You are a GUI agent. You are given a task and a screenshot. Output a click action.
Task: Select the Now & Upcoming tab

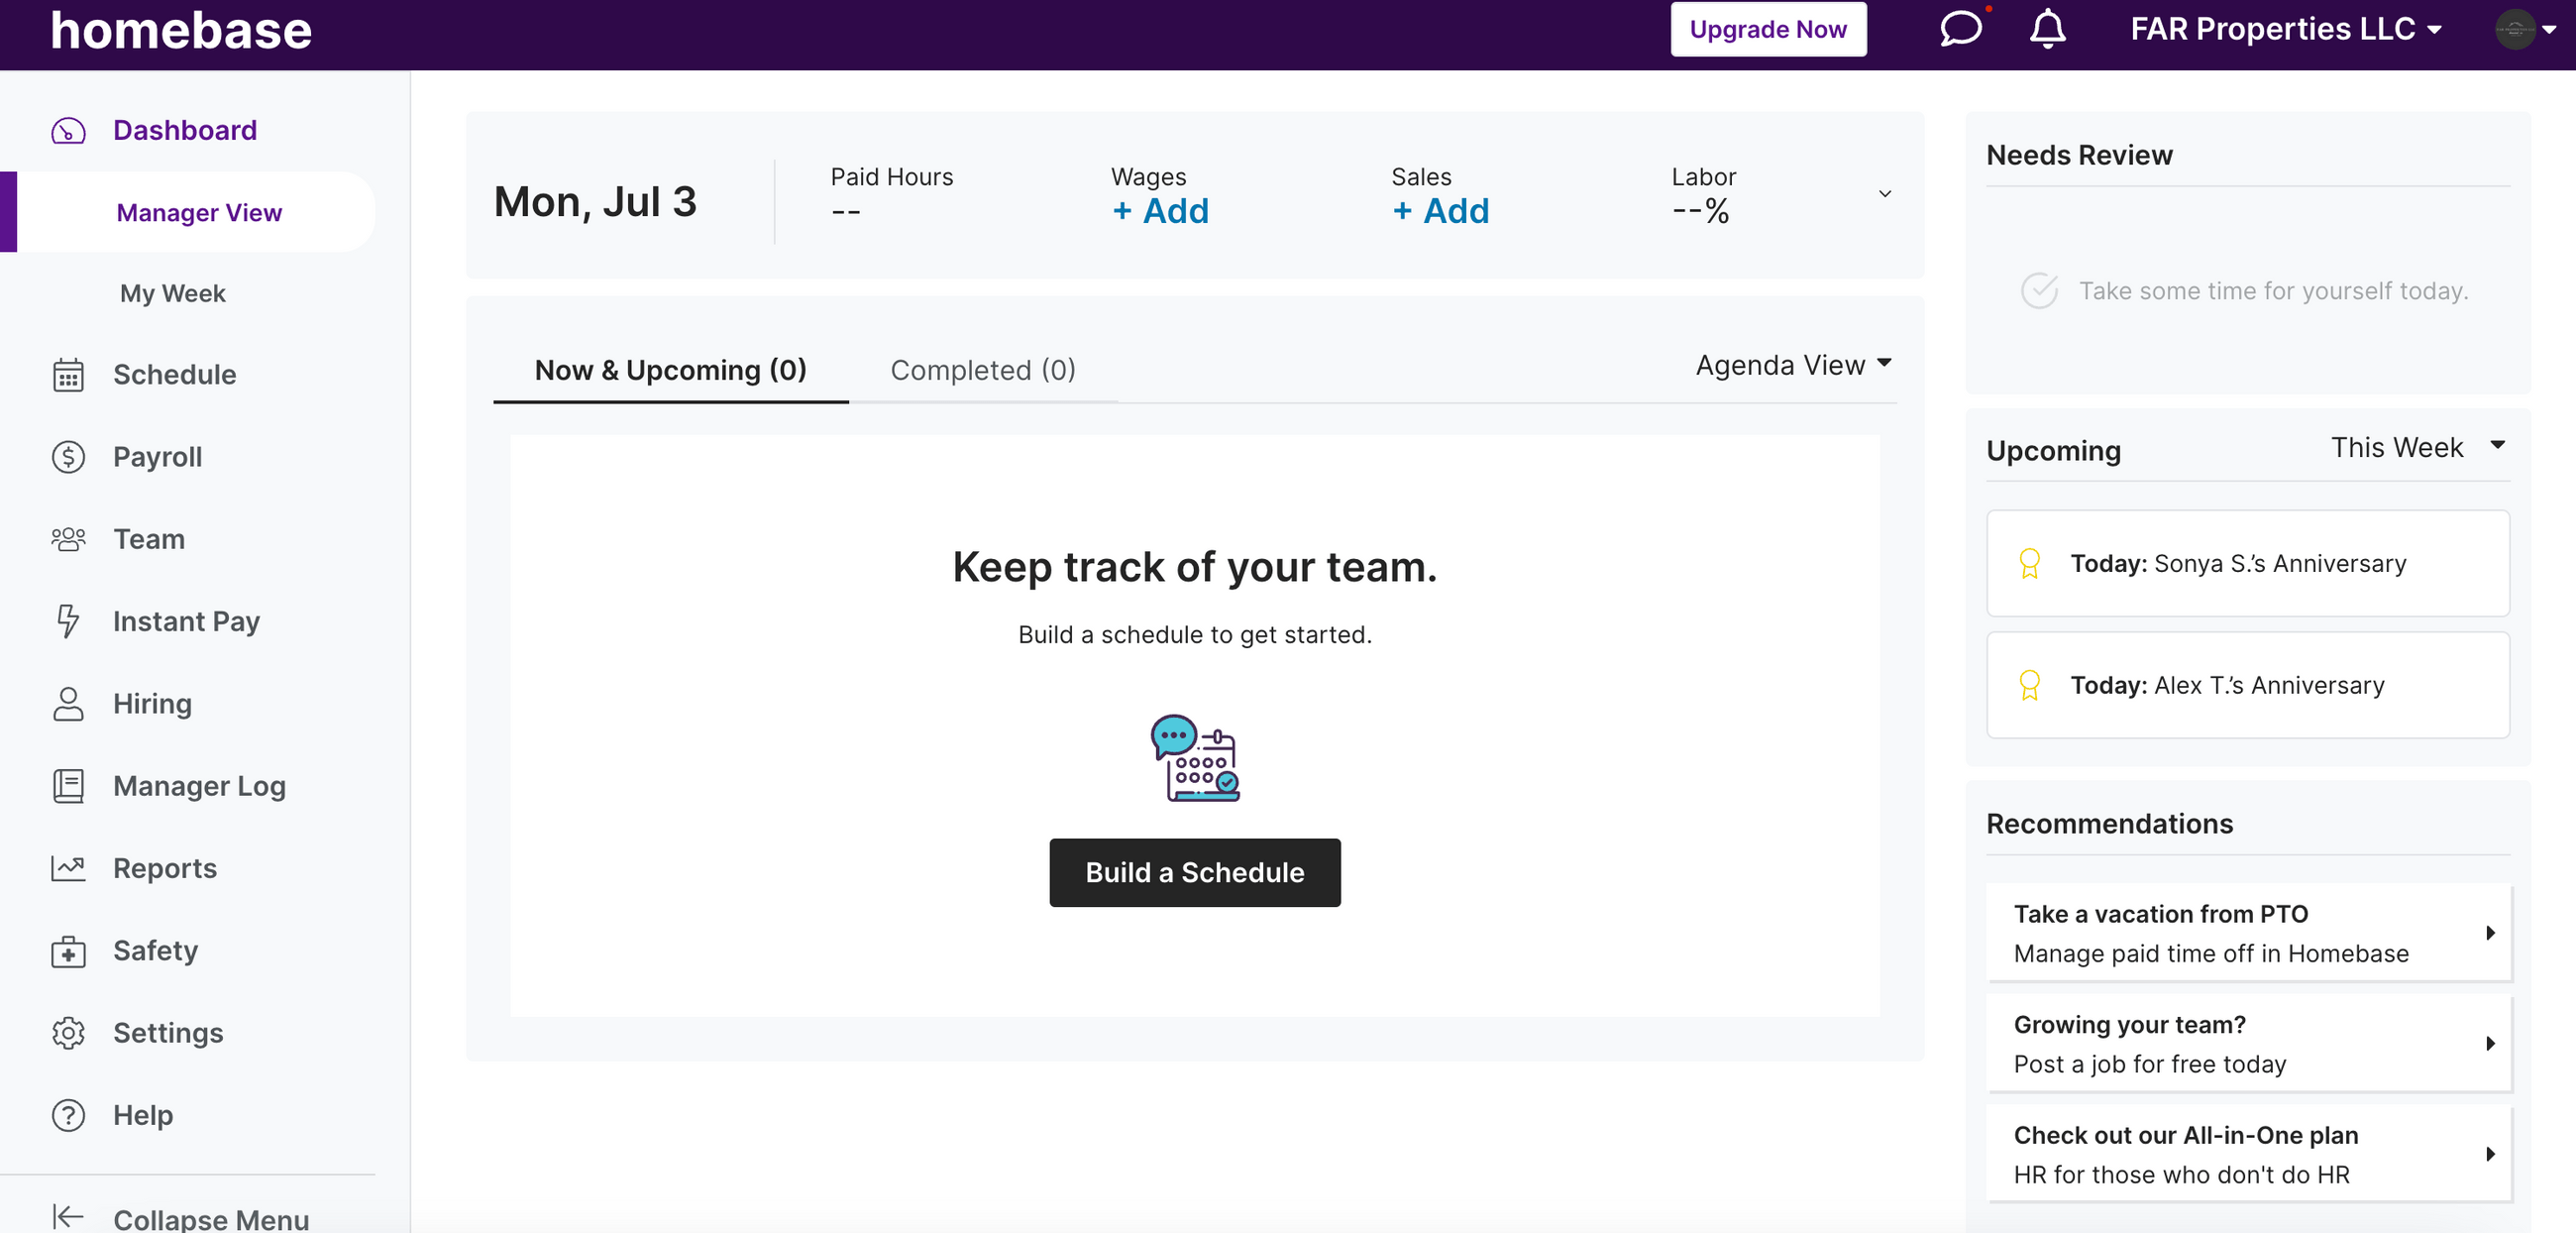pyautogui.click(x=670, y=370)
